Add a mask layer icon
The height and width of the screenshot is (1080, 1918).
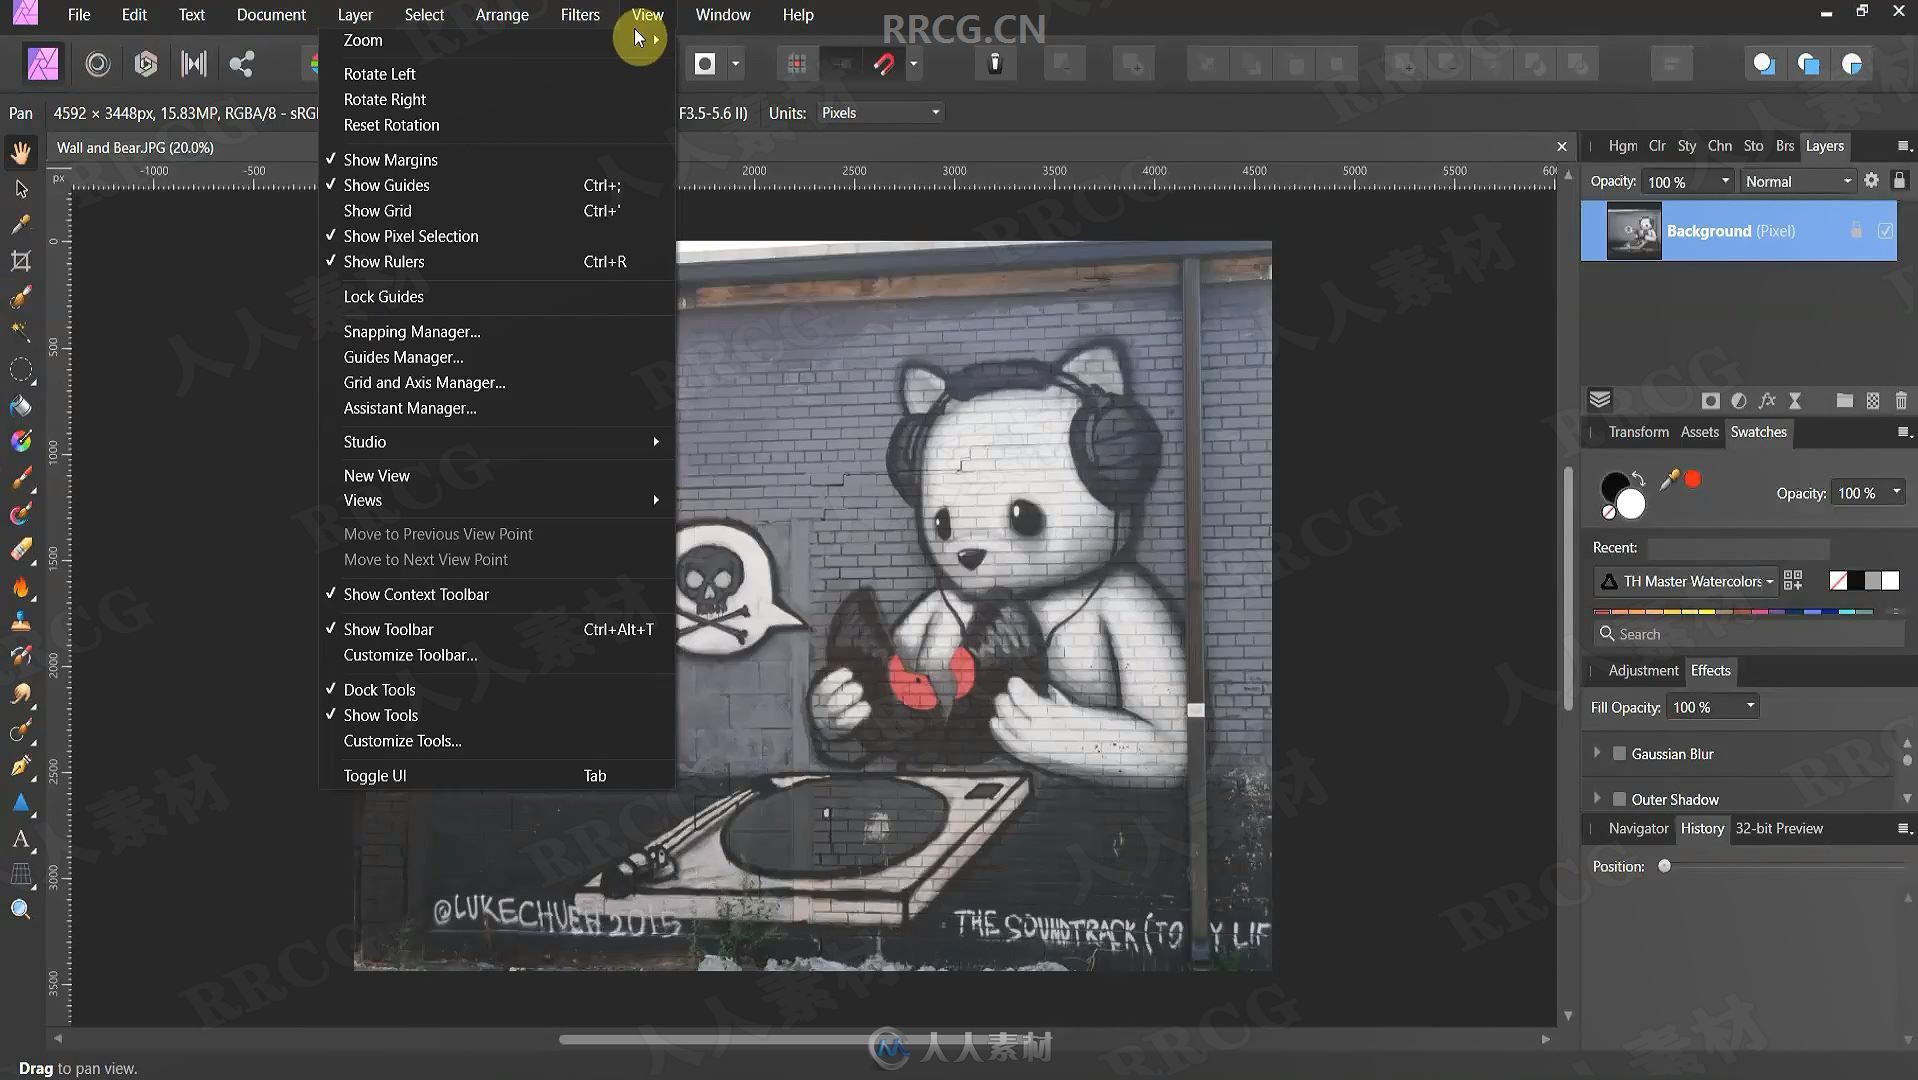pos(1711,401)
